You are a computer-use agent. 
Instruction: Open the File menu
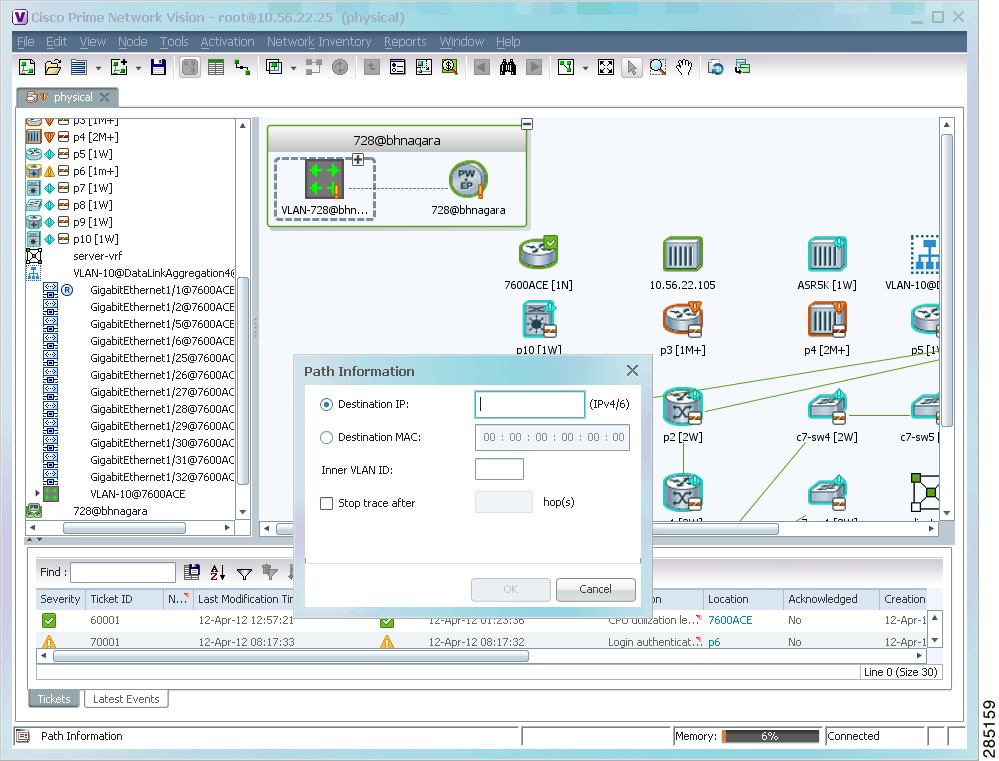[25, 41]
